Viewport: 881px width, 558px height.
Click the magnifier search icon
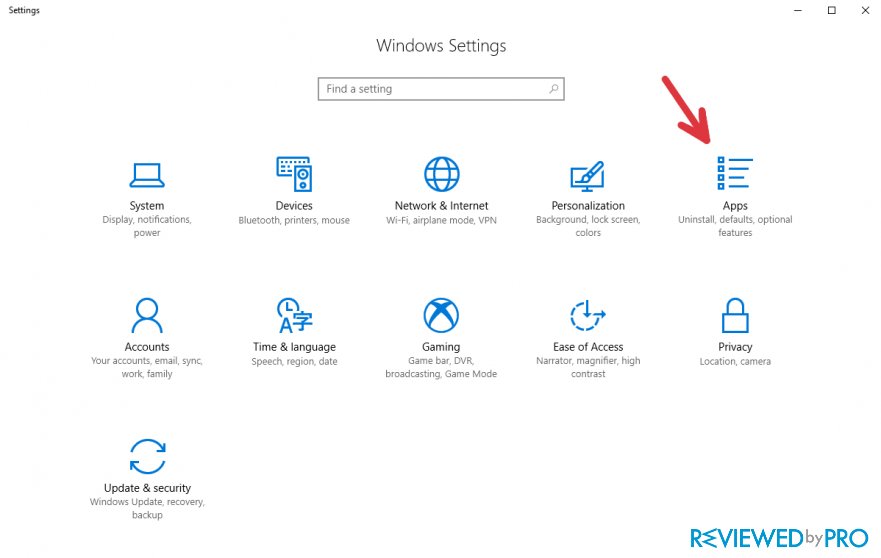(553, 89)
